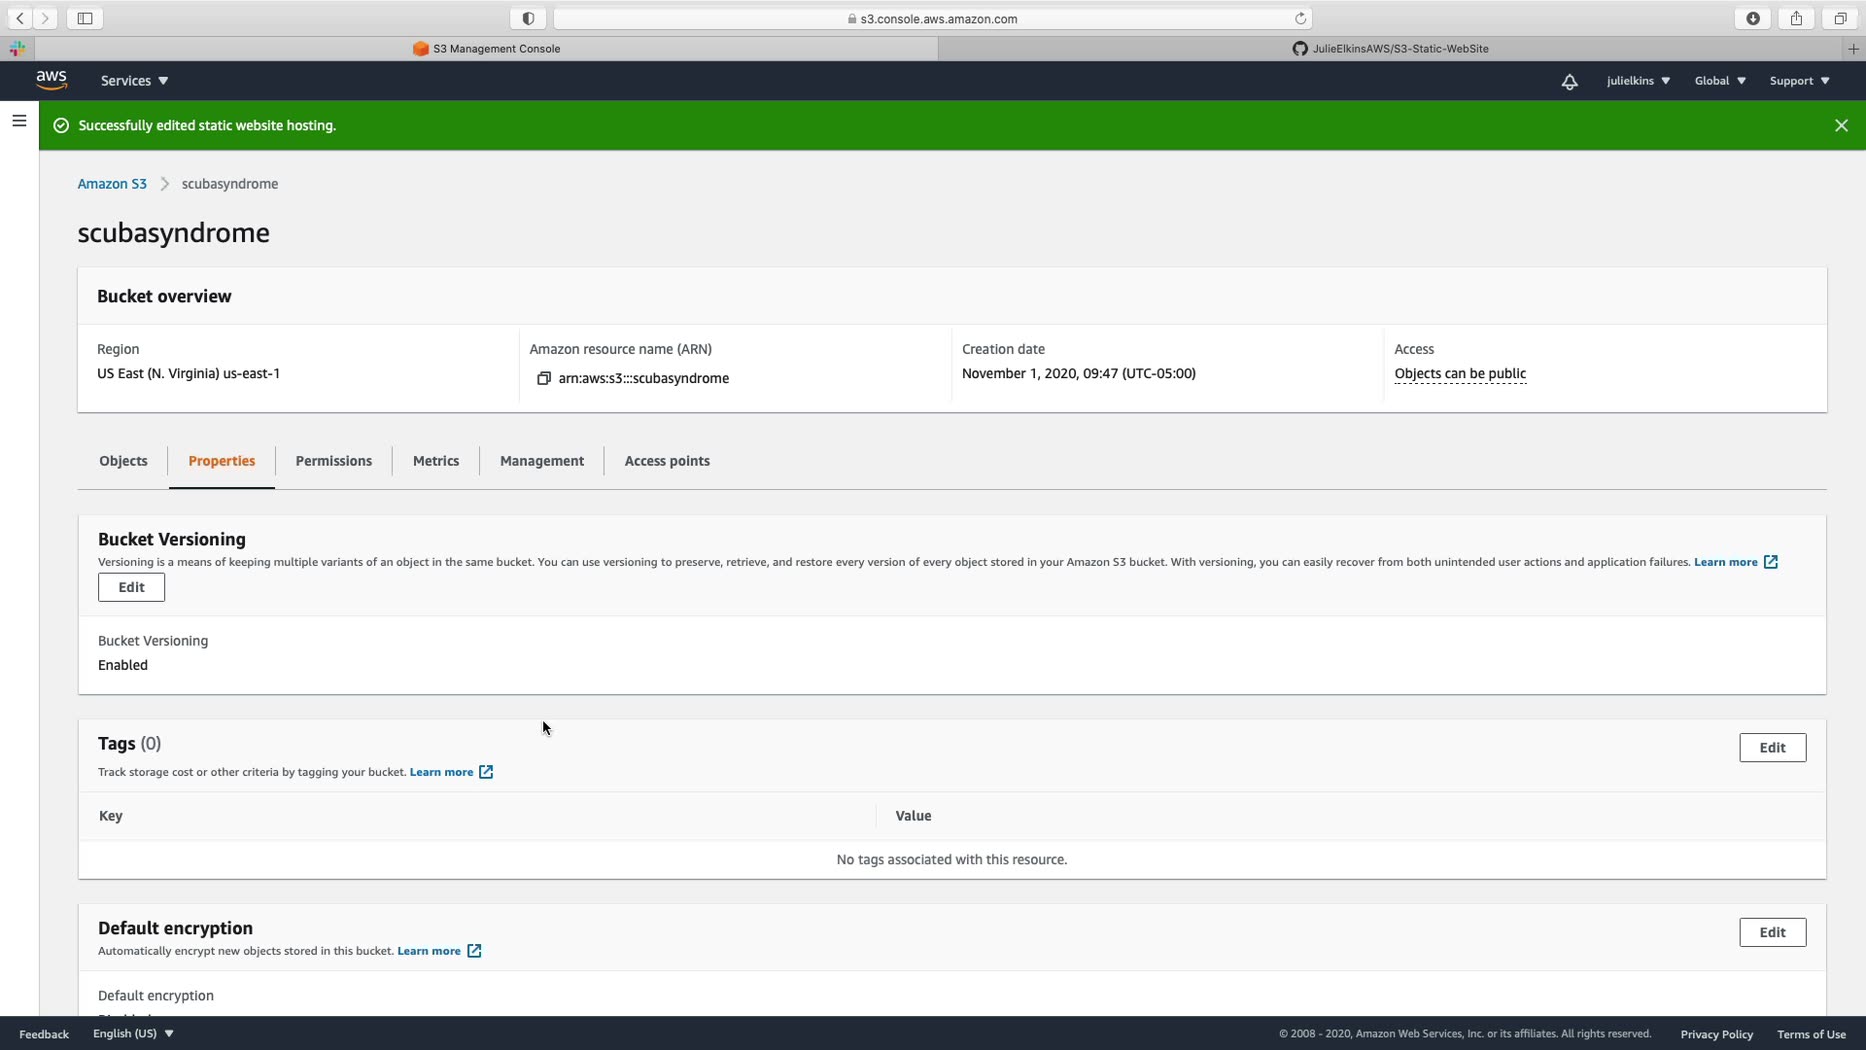Click the Key column header in Tags
Viewport: 1866px width, 1050px height.
point(111,816)
